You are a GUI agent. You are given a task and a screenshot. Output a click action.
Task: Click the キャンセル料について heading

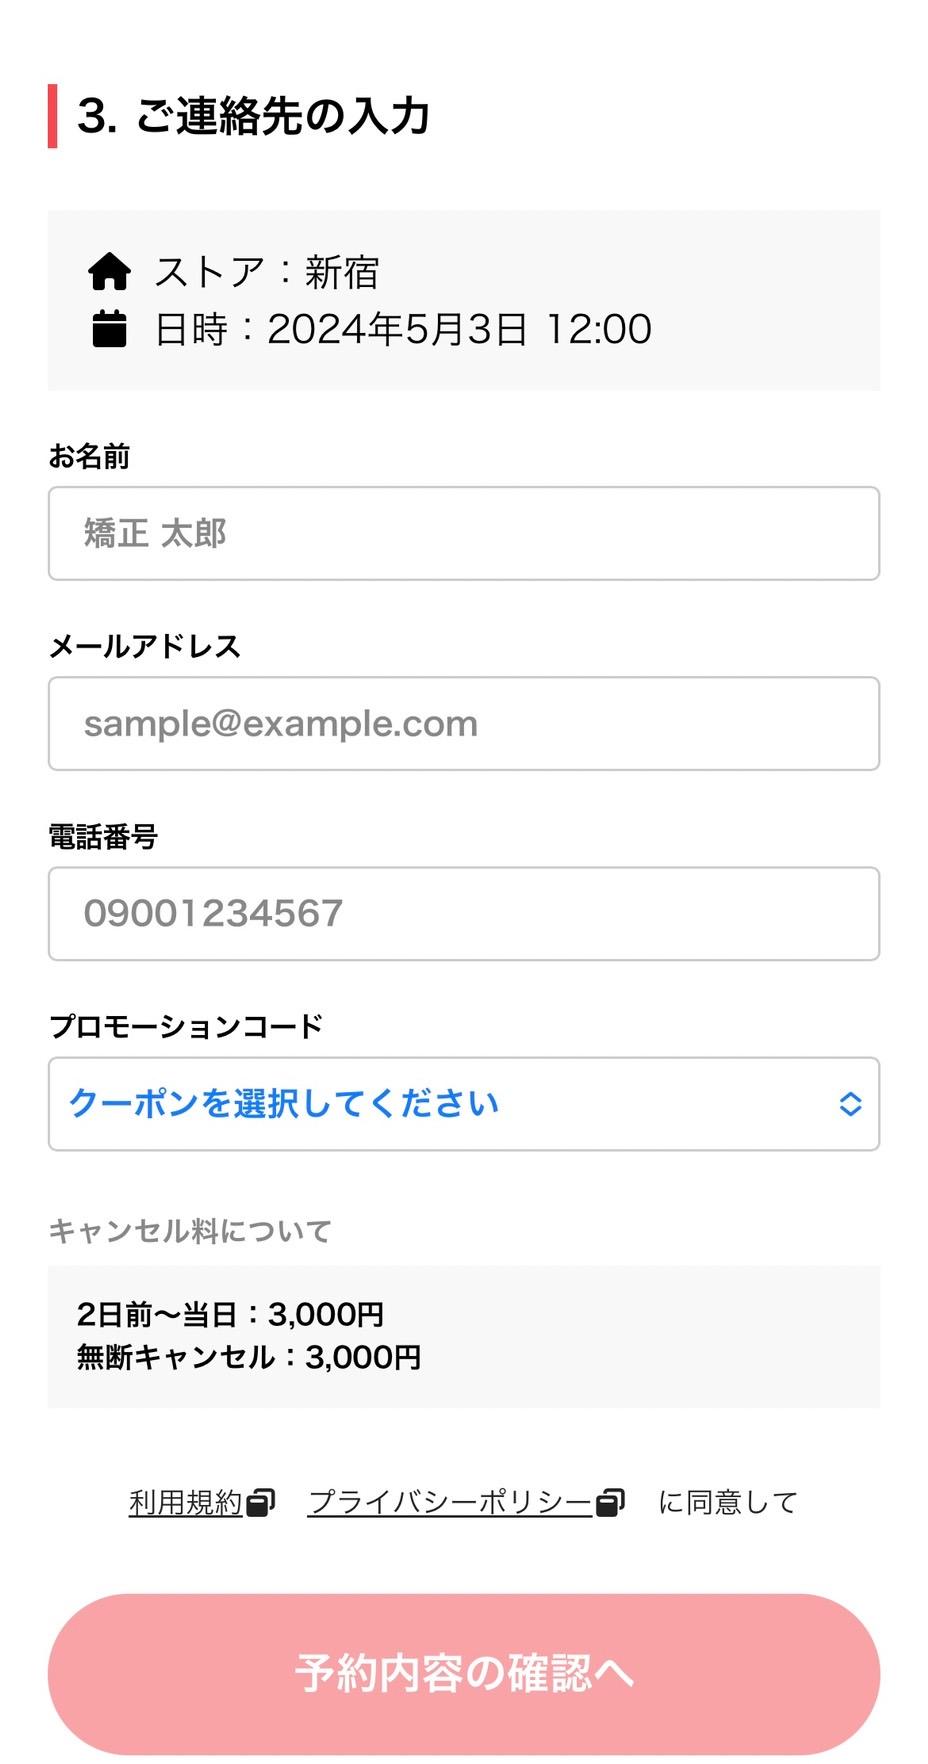pyautogui.click(x=189, y=1230)
